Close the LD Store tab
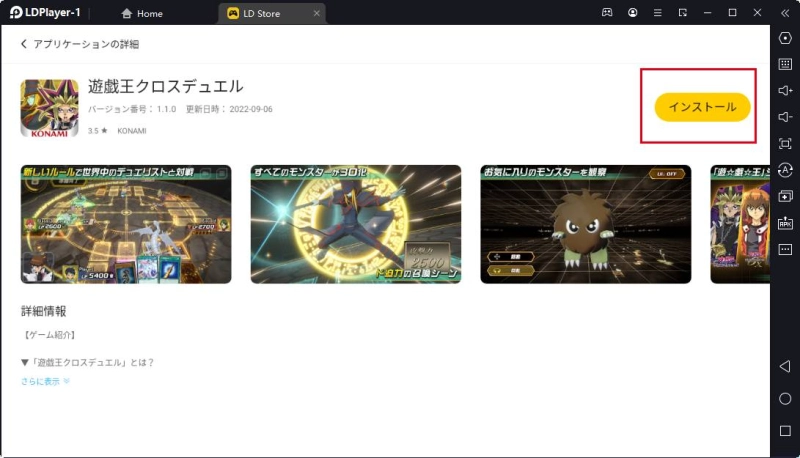 (x=316, y=13)
